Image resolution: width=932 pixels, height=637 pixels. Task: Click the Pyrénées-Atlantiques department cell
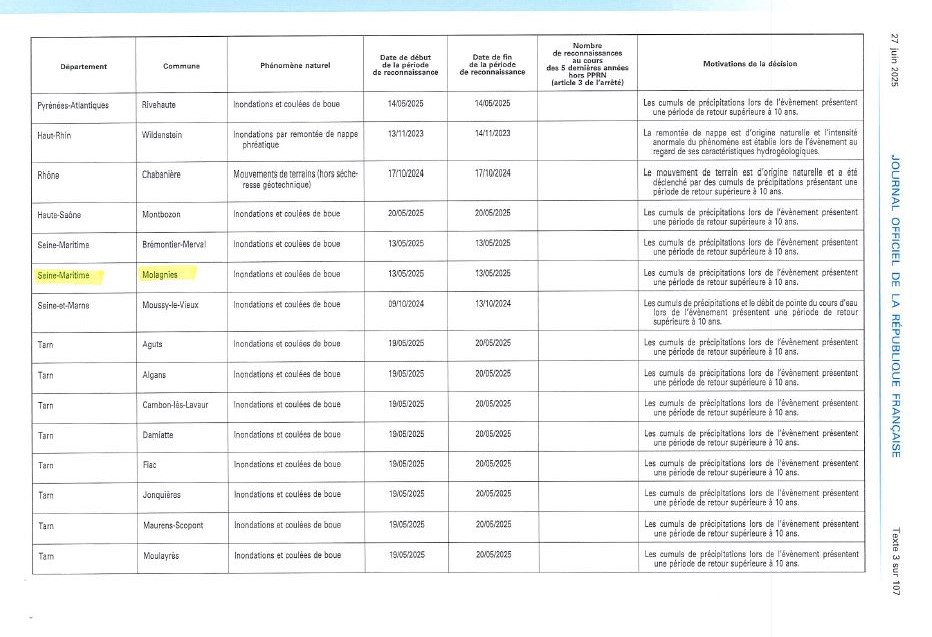(x=73, y=104)
